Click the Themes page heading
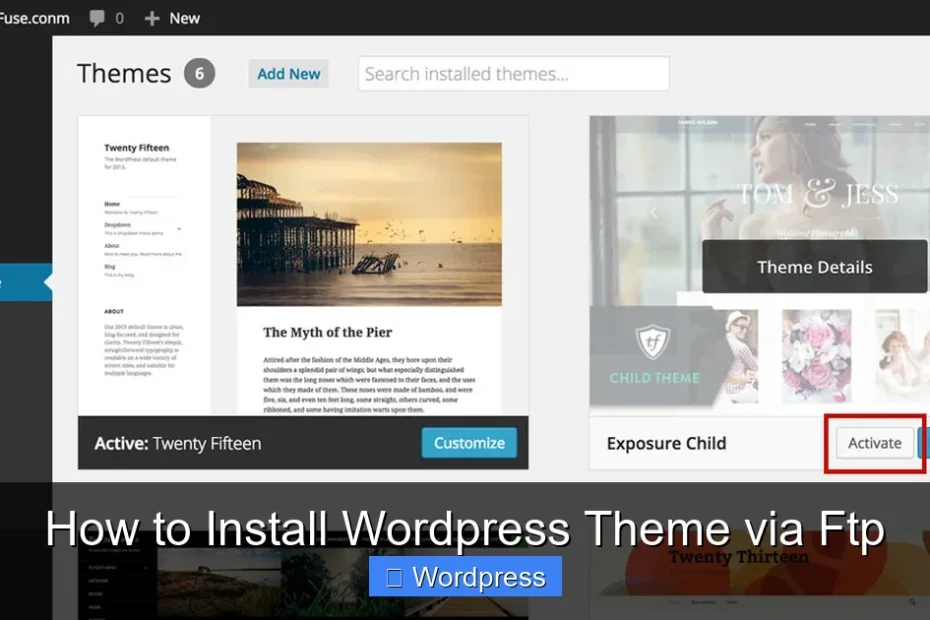 (124, 74)
